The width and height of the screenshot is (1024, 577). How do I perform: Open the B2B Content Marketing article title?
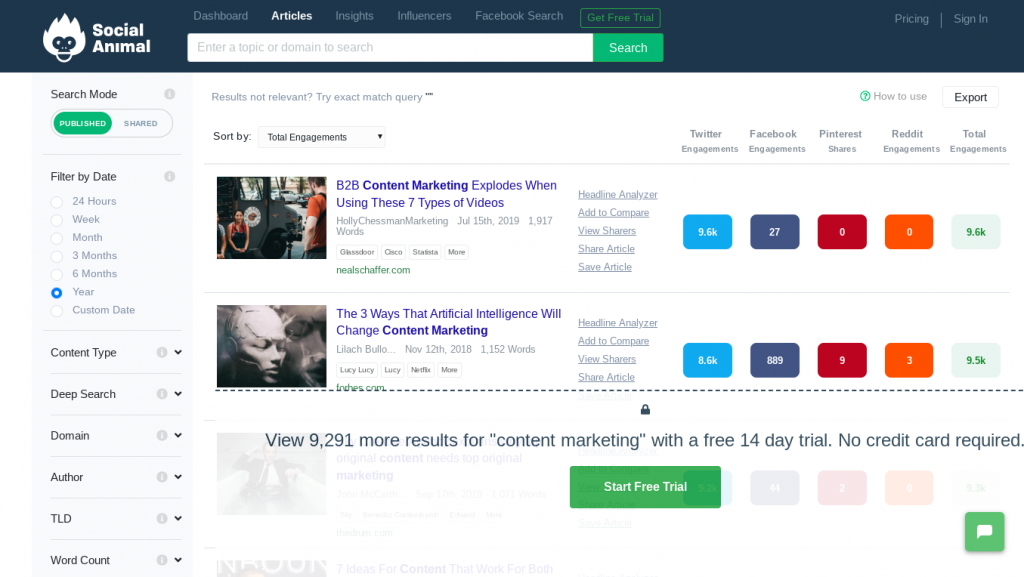[x=447, y=194]
